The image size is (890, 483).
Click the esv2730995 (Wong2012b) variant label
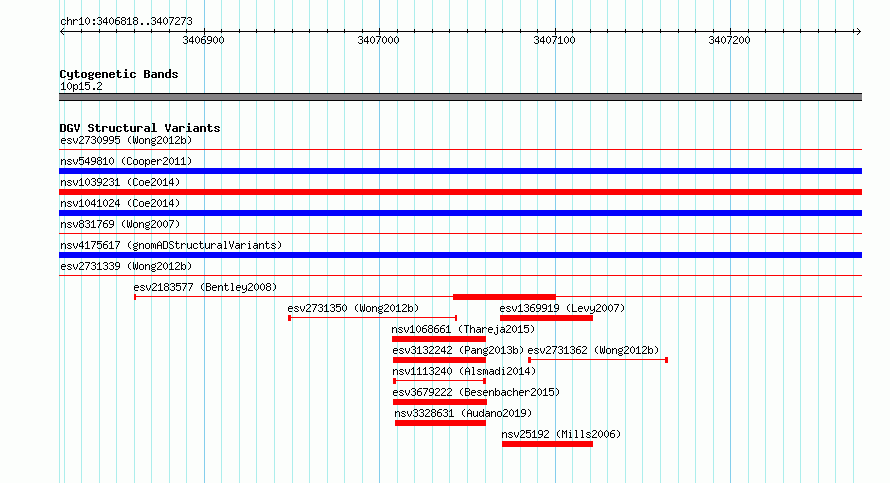126,140
